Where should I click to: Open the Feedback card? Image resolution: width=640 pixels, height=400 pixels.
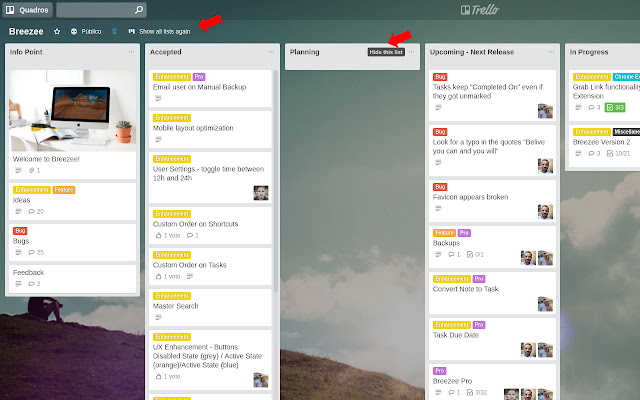pos(73,279)
